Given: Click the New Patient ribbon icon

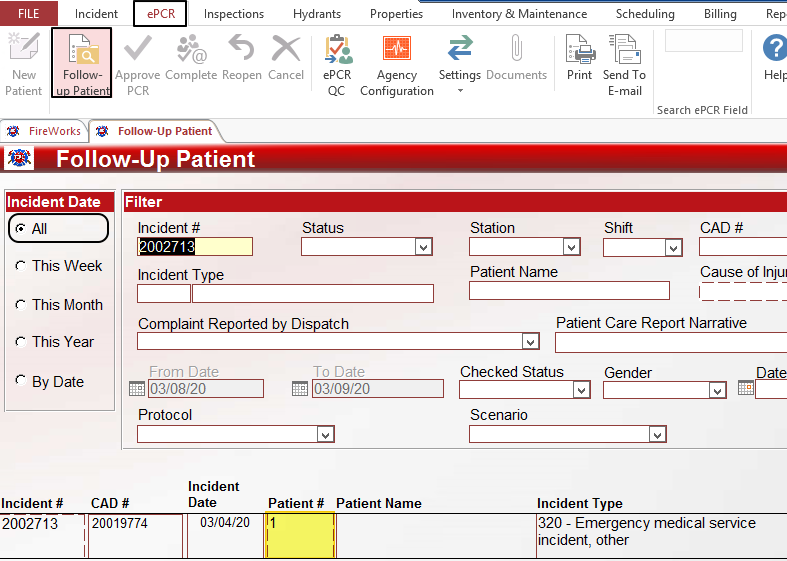Looking at the screenshot, I should click(24, 48).
